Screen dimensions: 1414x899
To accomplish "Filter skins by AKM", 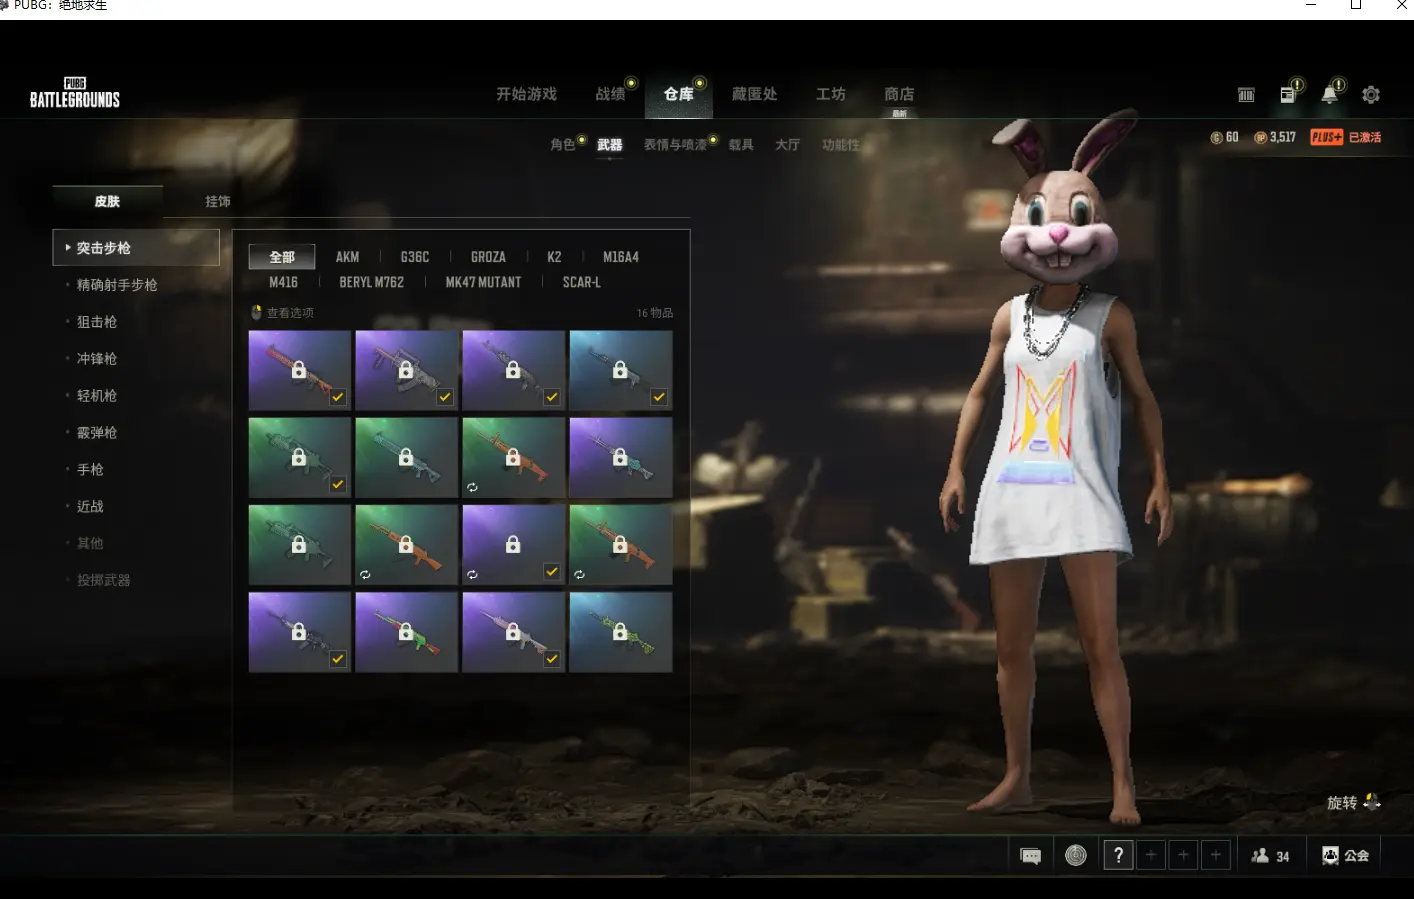I will pos(347,257).
